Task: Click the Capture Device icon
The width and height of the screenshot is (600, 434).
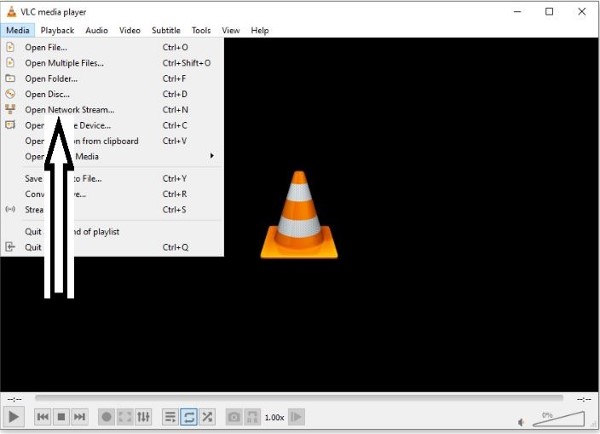Action: click(x=10, y=125)
